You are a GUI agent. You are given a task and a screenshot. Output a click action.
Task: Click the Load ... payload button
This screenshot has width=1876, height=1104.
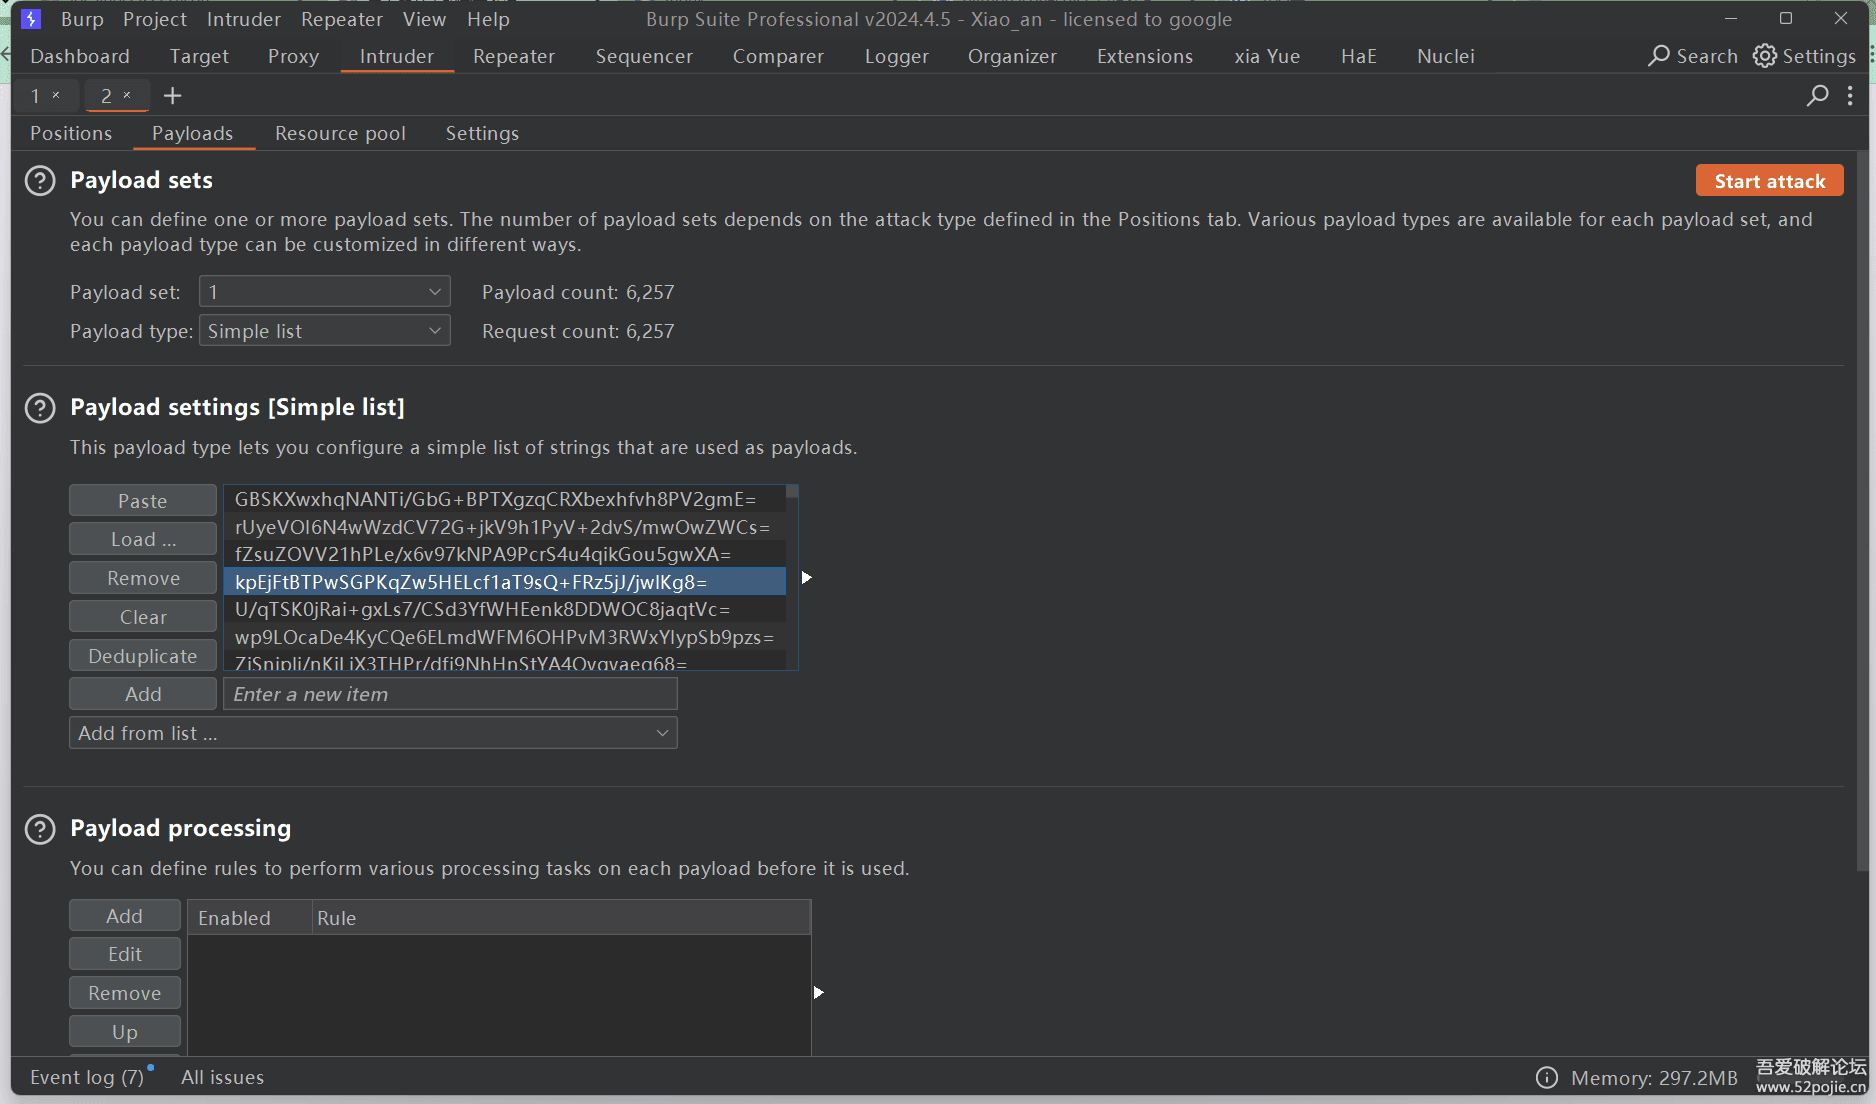pyautogui.click(x=143, y=539)
